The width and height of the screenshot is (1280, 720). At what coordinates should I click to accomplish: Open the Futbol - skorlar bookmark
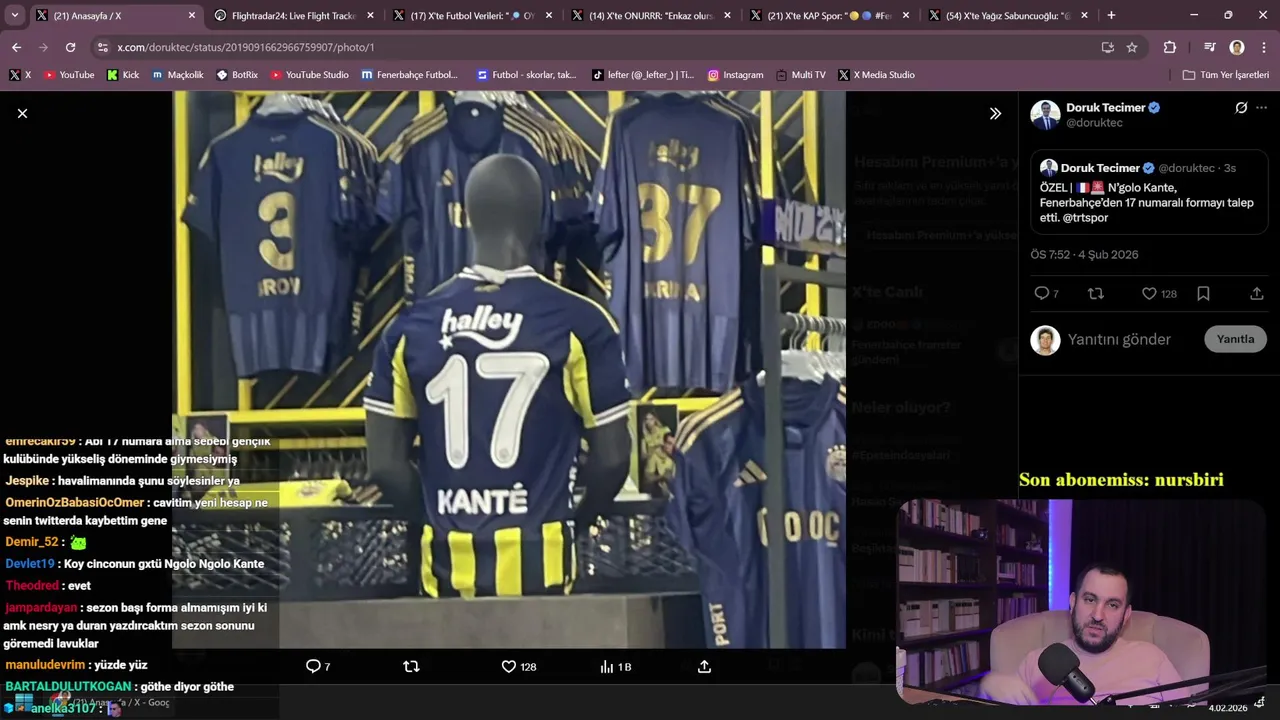(526, 75)
